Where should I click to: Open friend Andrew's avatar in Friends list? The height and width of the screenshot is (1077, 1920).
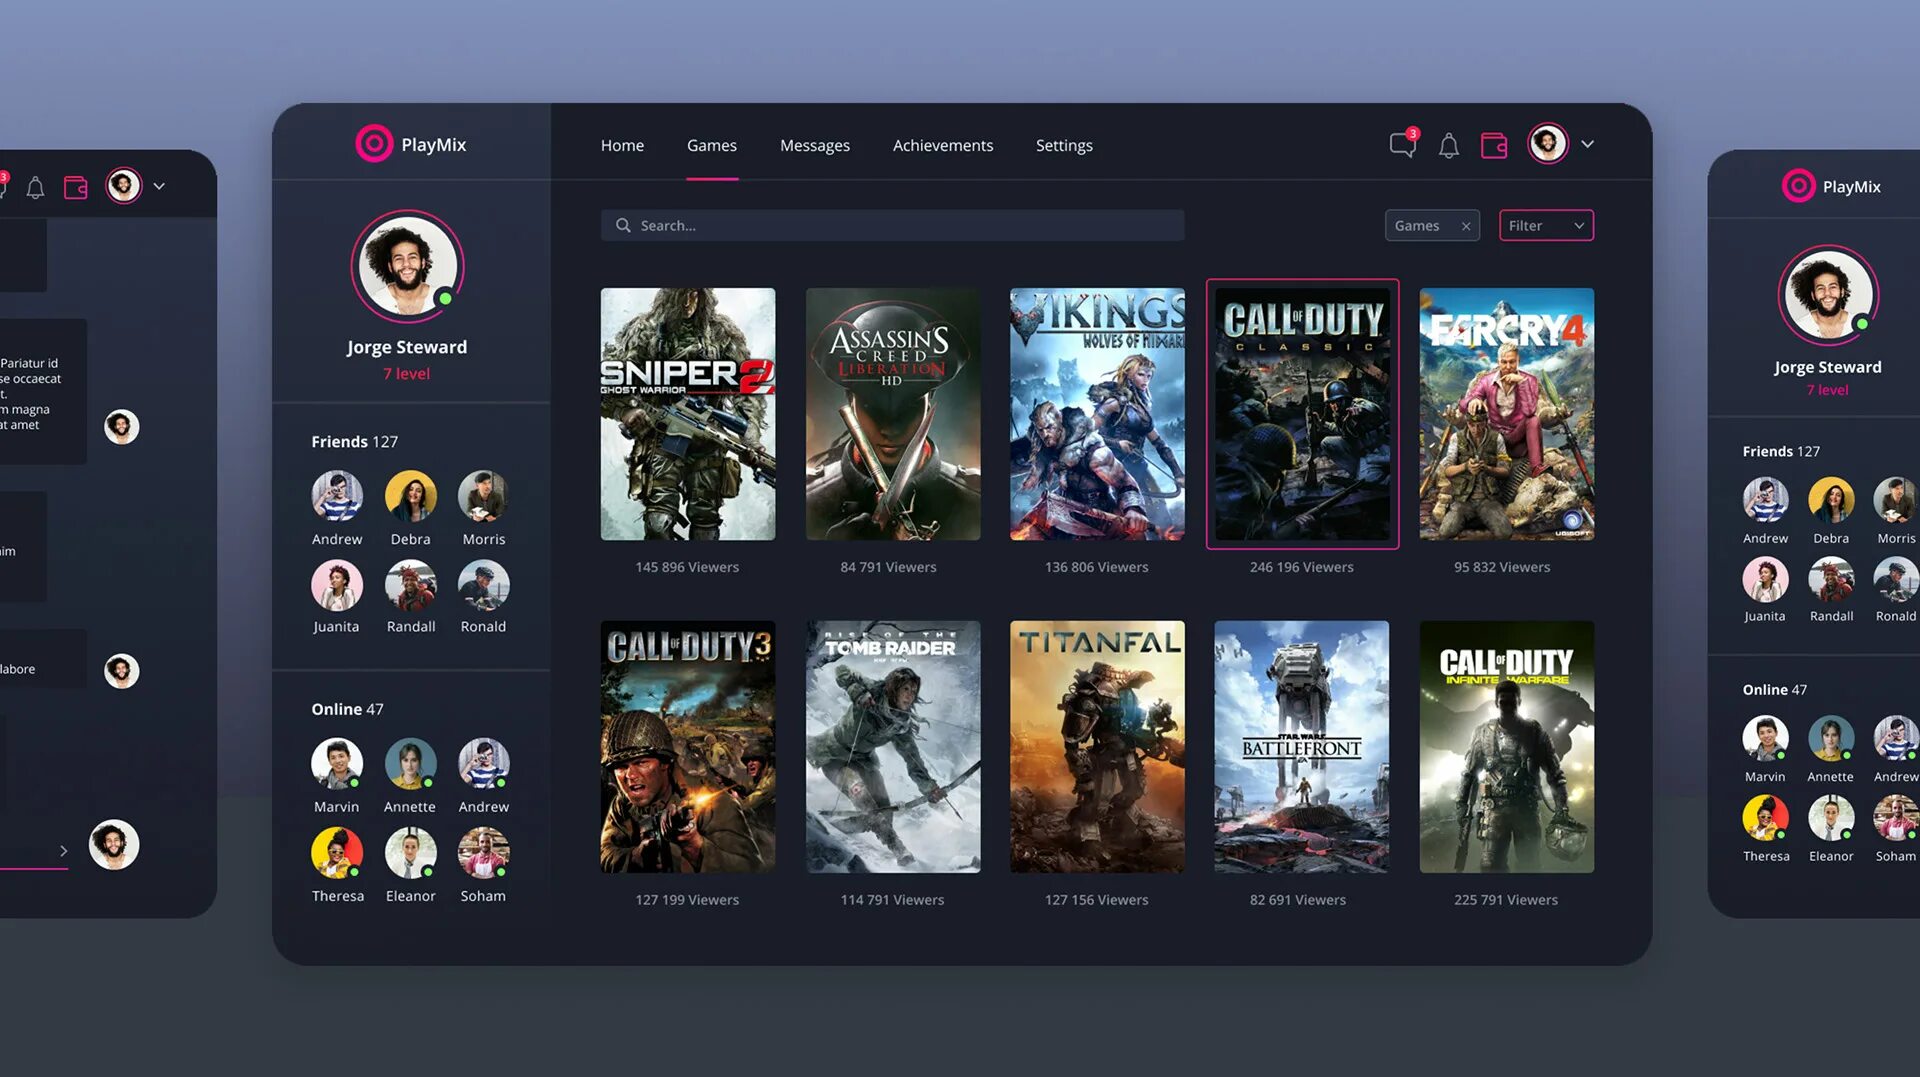click(337, 496)
